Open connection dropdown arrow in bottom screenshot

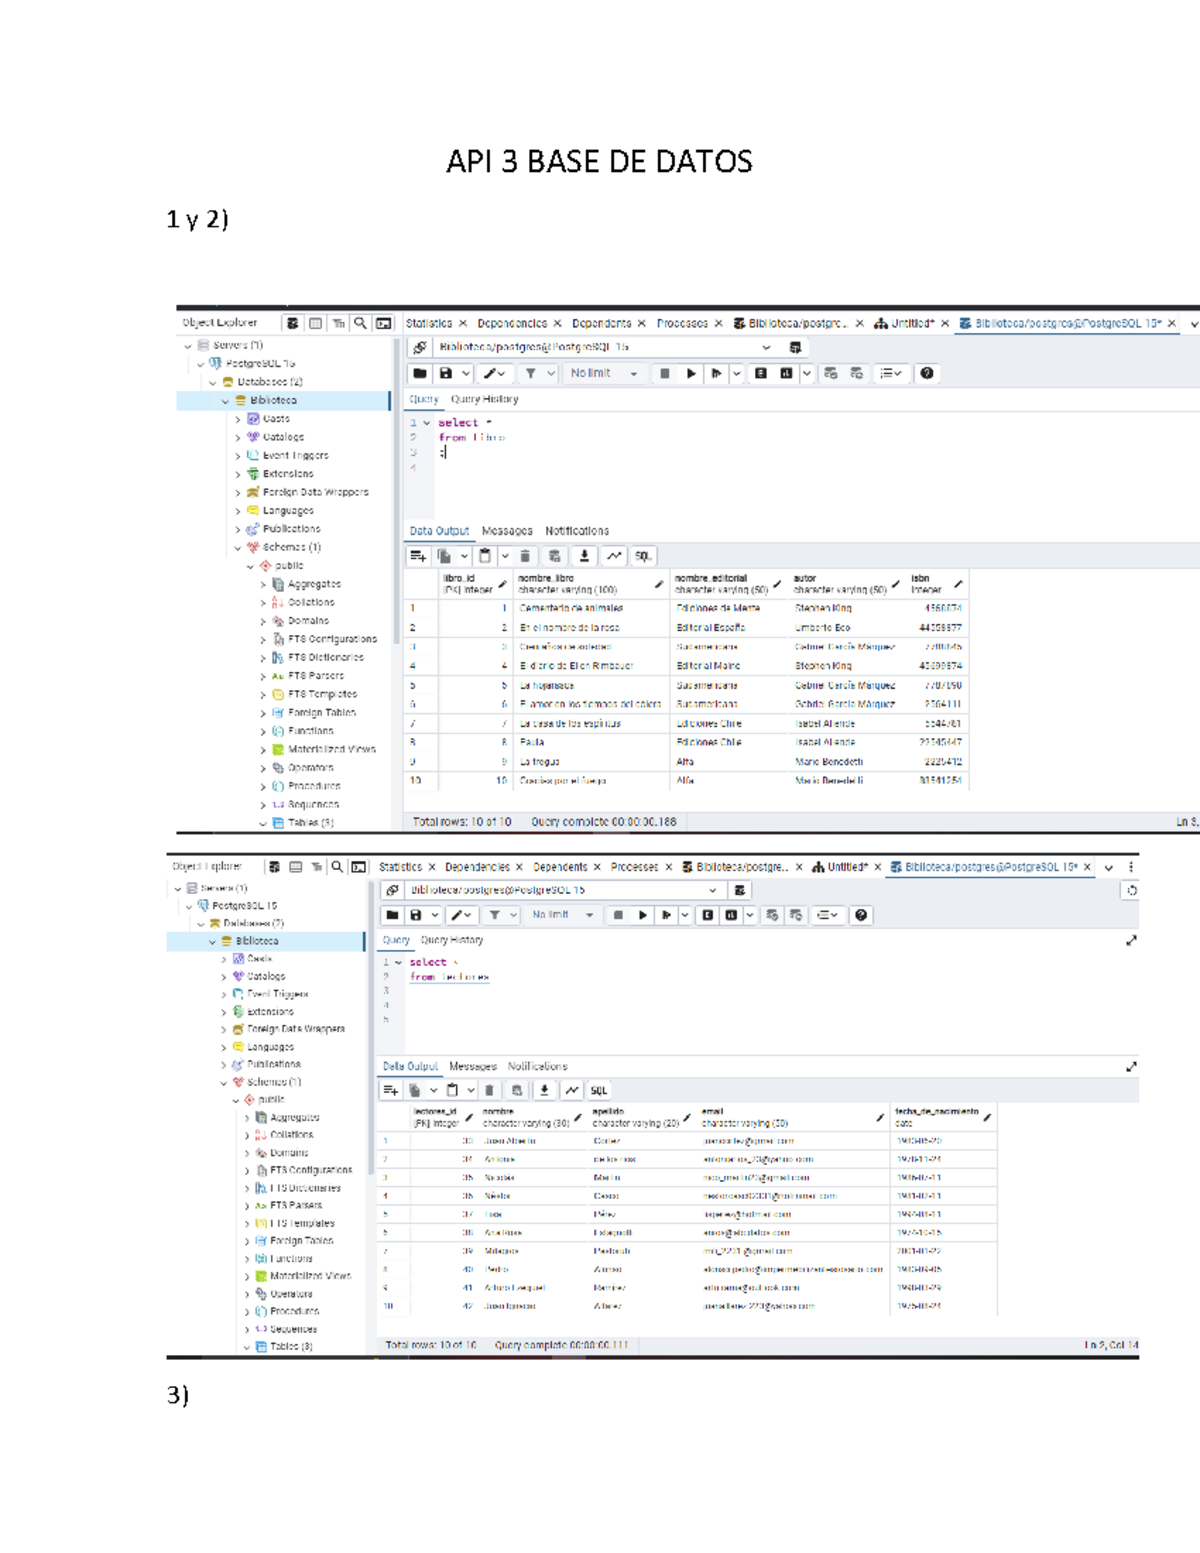point(712,890)
